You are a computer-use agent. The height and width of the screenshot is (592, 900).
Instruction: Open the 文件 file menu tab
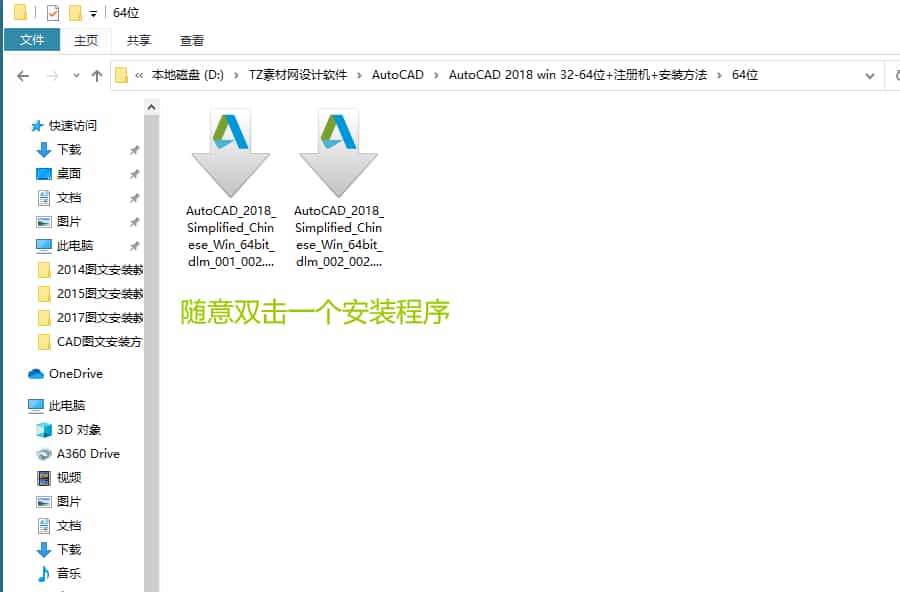(x=32, y=41)
